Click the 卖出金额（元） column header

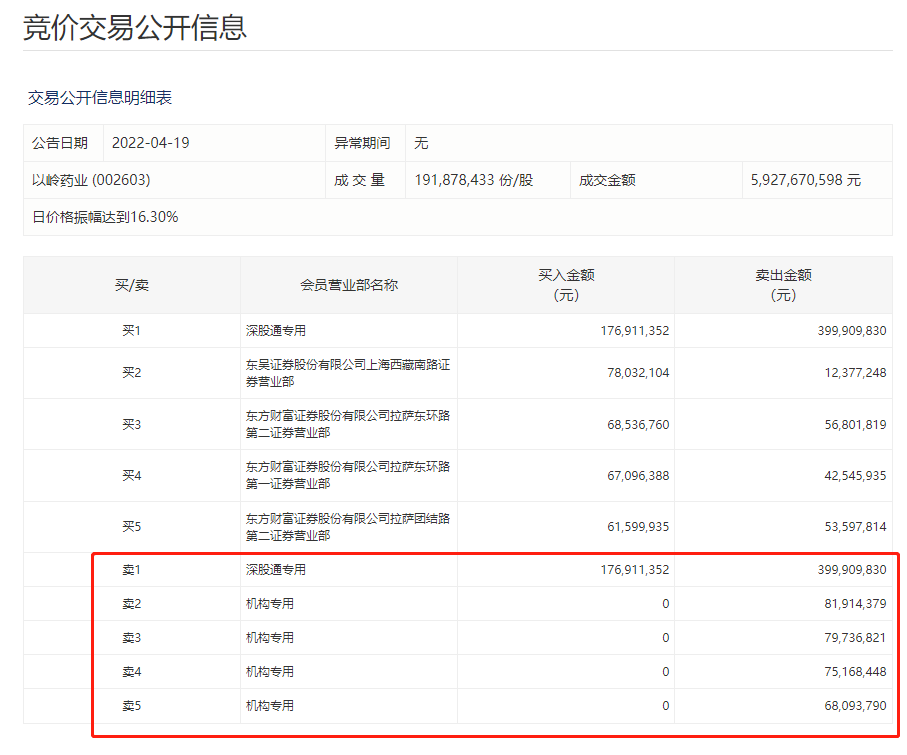click(x=783, y=285)
